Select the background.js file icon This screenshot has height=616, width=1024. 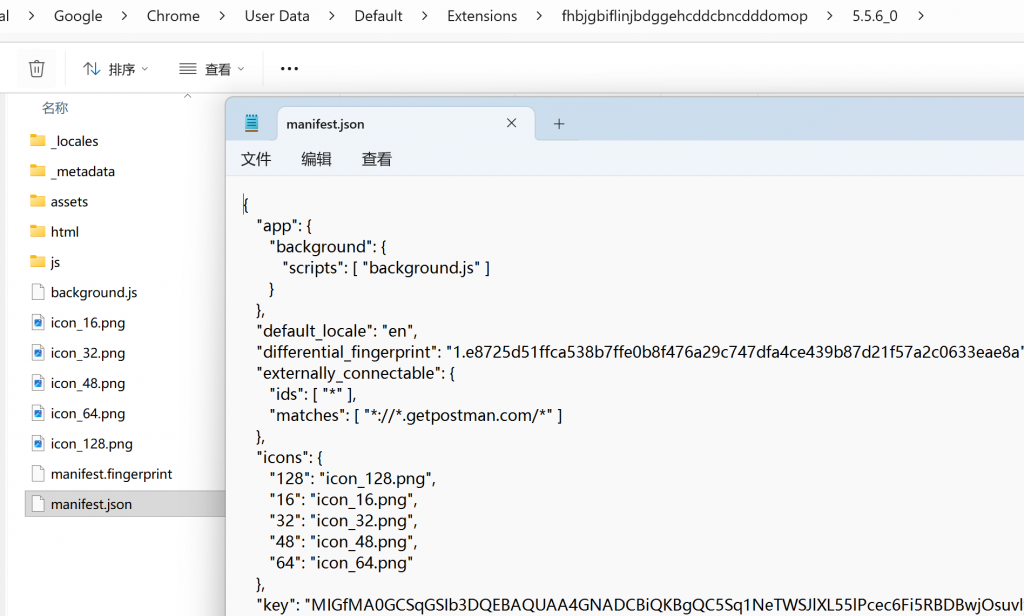pos(38,293)
